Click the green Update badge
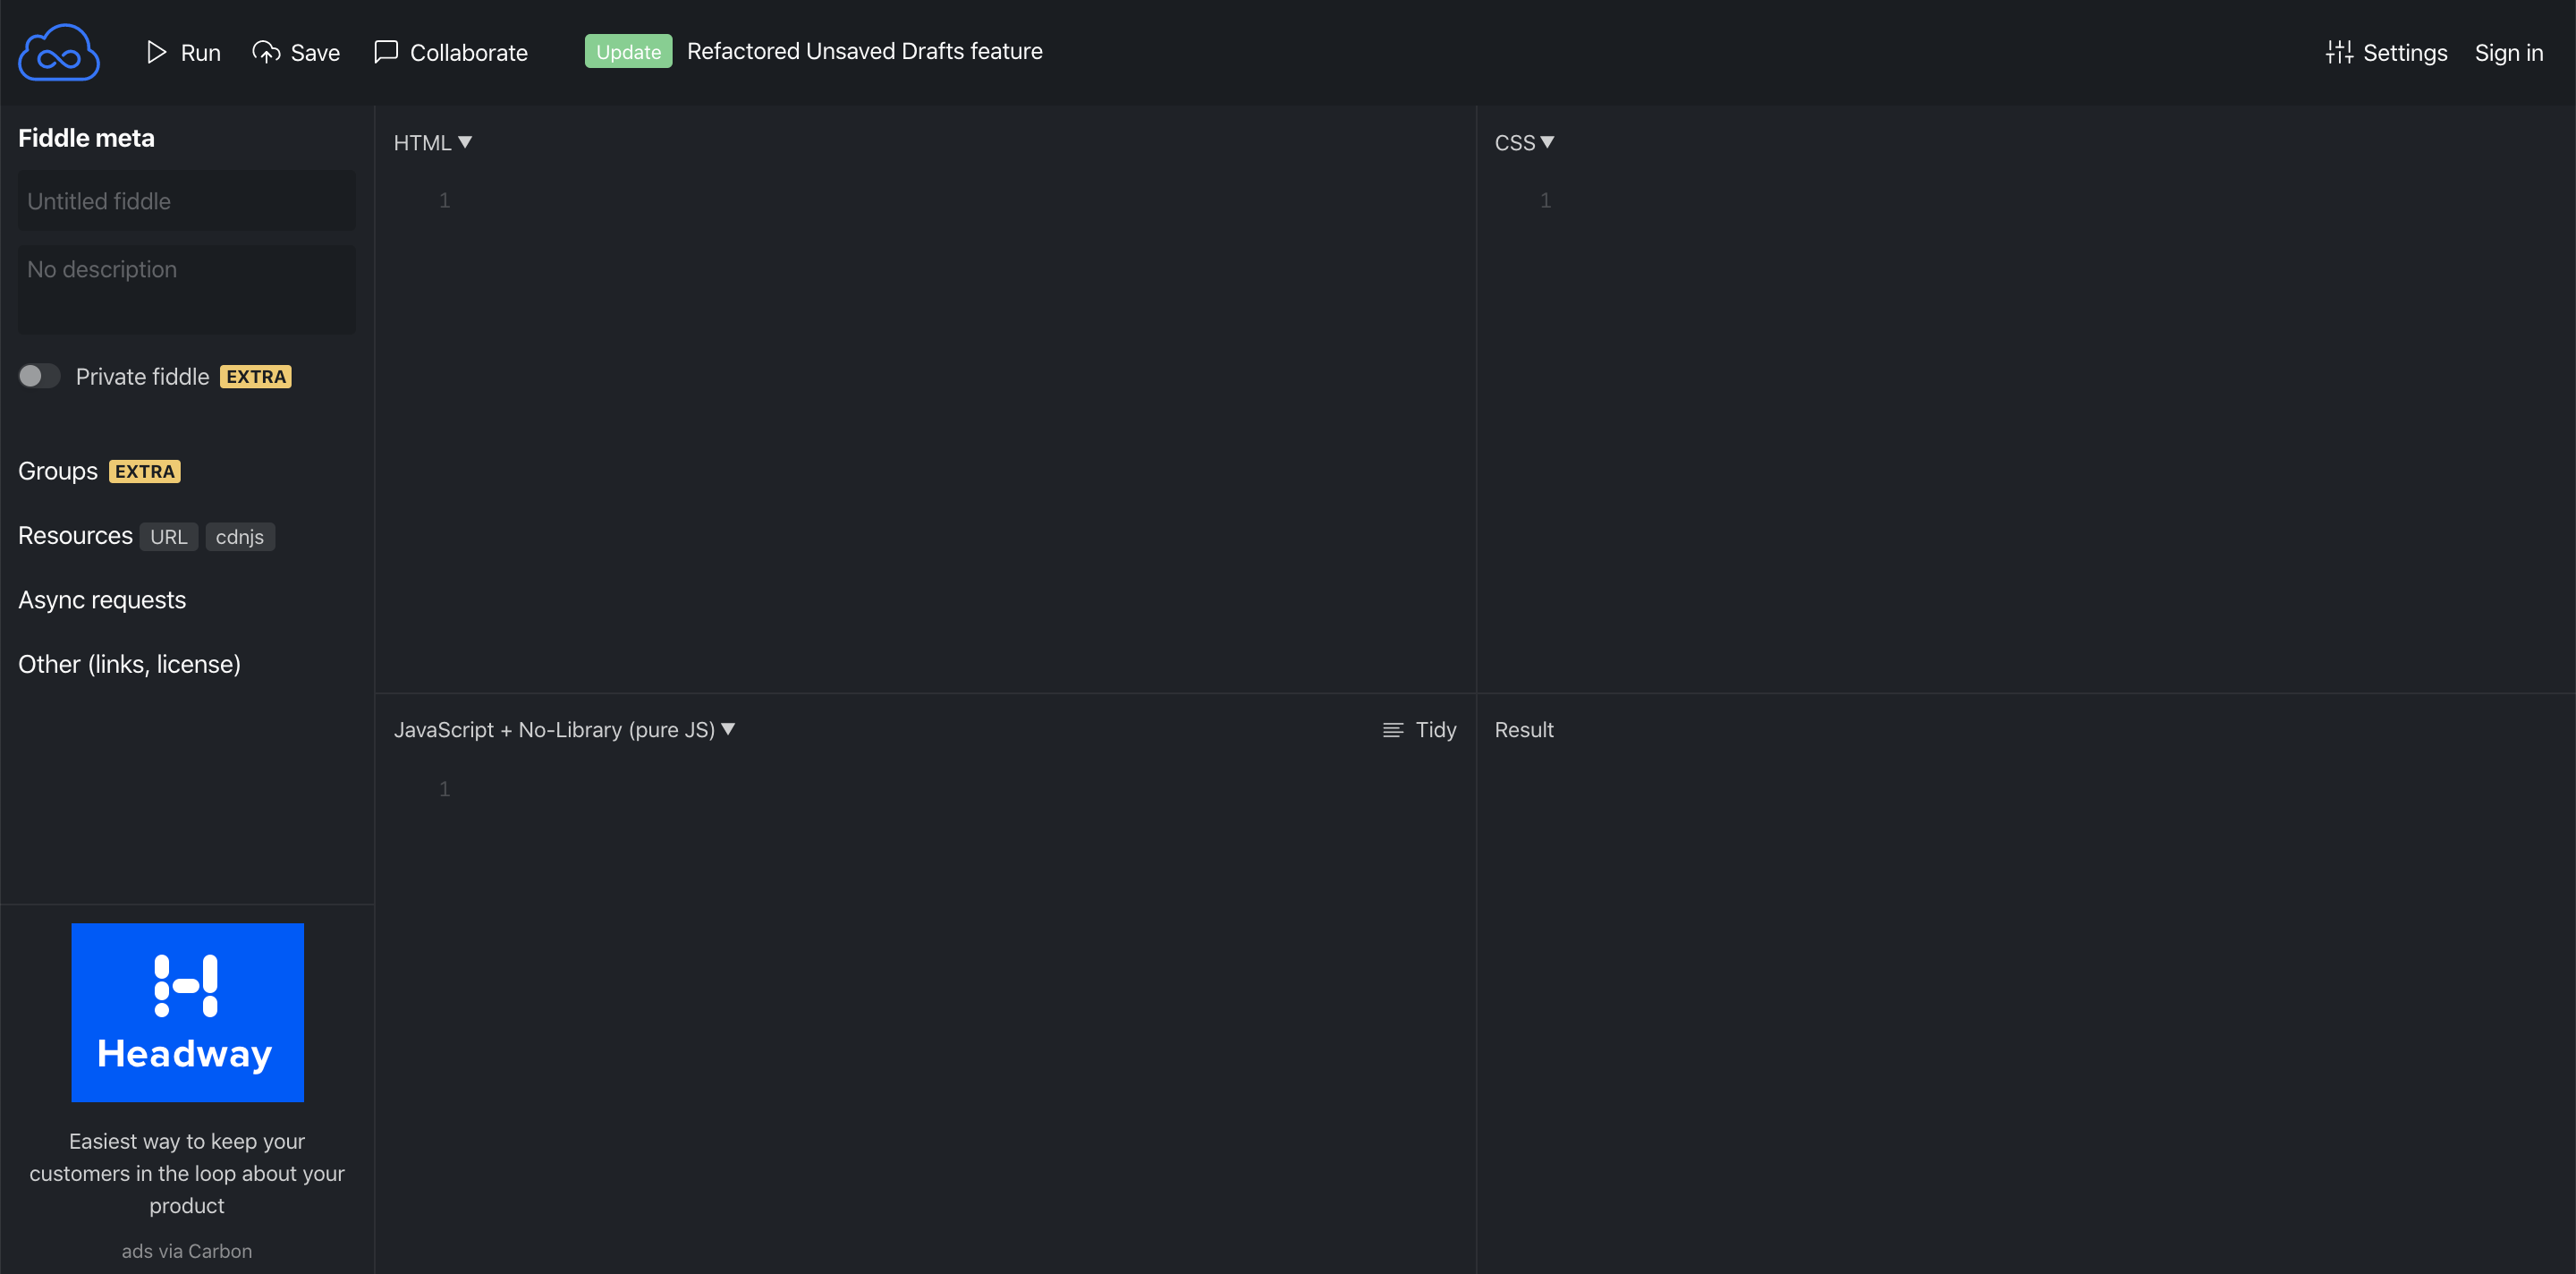The width and height of the screenshot is (2576, 1274). point(628,52)
